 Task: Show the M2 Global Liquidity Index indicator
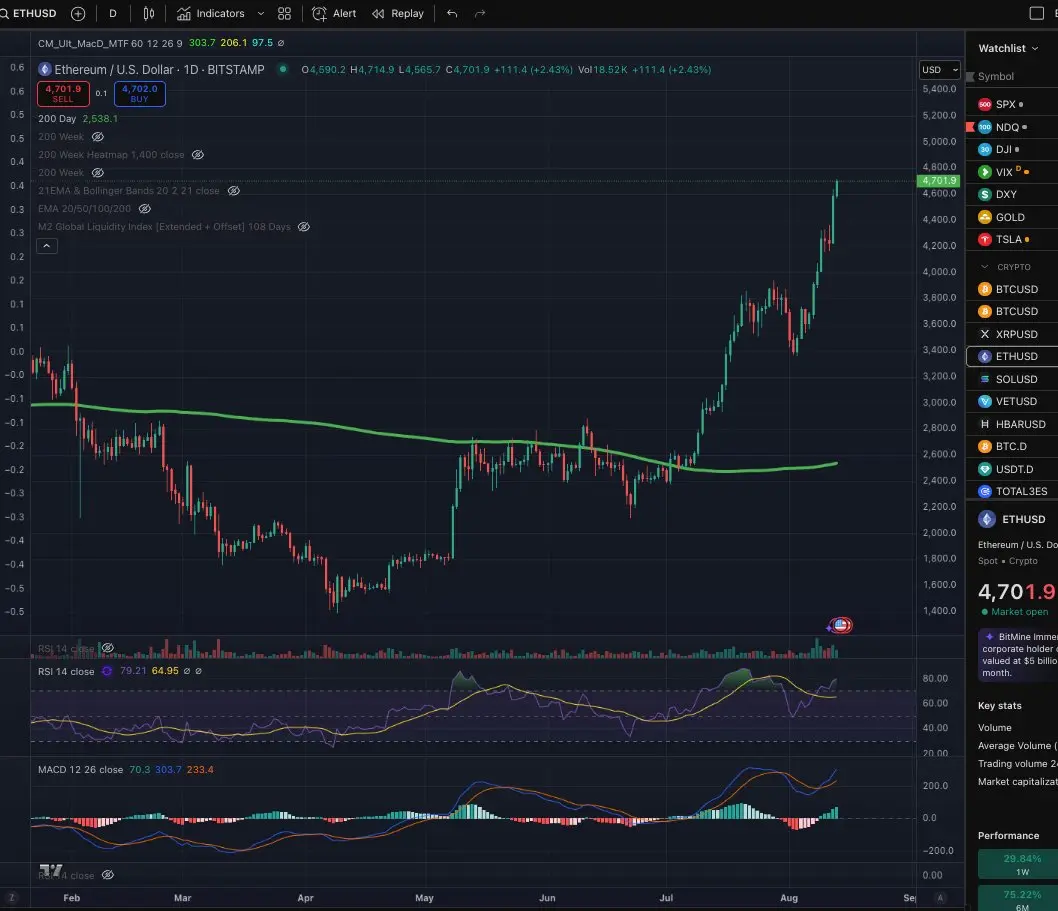tap(304, 227)
